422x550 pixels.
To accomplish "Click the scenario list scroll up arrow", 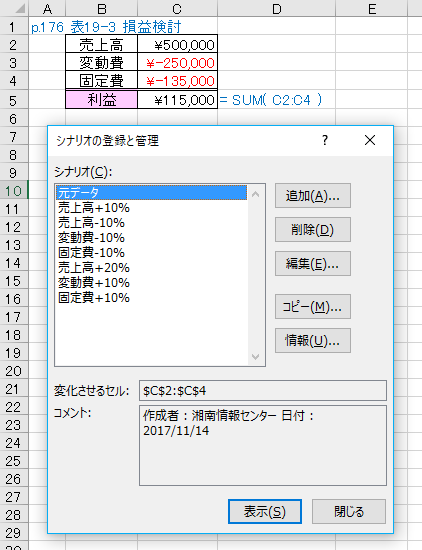I will tap(256, 194).
